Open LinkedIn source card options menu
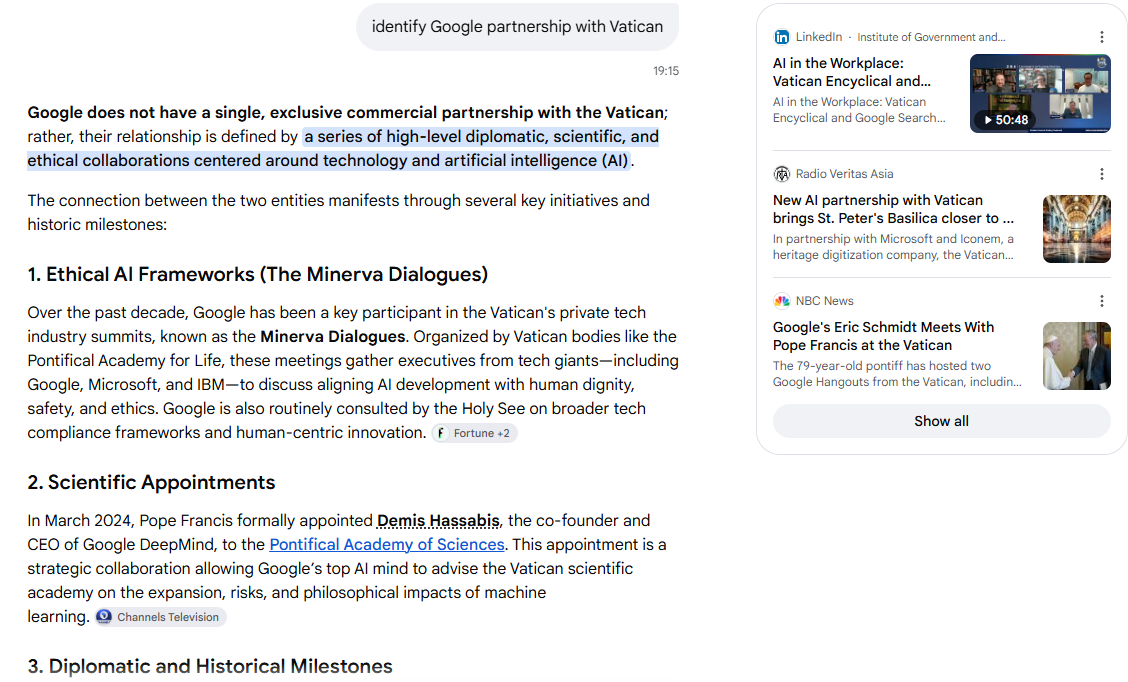Image resolution: width=1128 pixels, height=682 pixels. click(1101, 37)
